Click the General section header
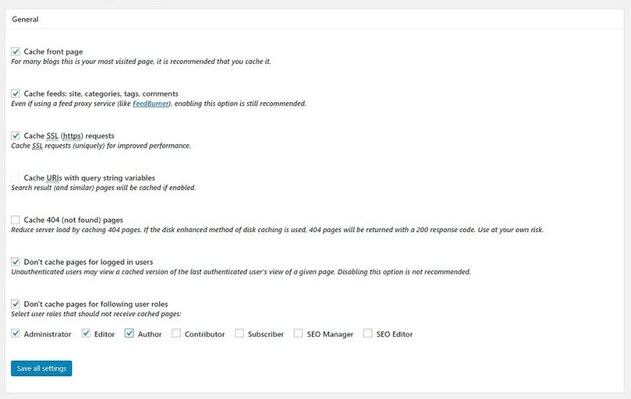 pos(25,19)
